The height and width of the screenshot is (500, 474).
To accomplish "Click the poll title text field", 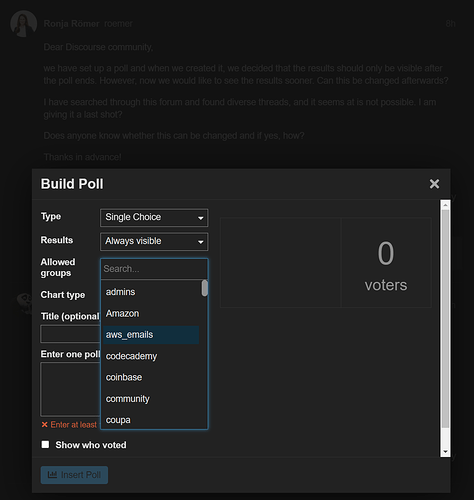I will (x=70, y=334).
